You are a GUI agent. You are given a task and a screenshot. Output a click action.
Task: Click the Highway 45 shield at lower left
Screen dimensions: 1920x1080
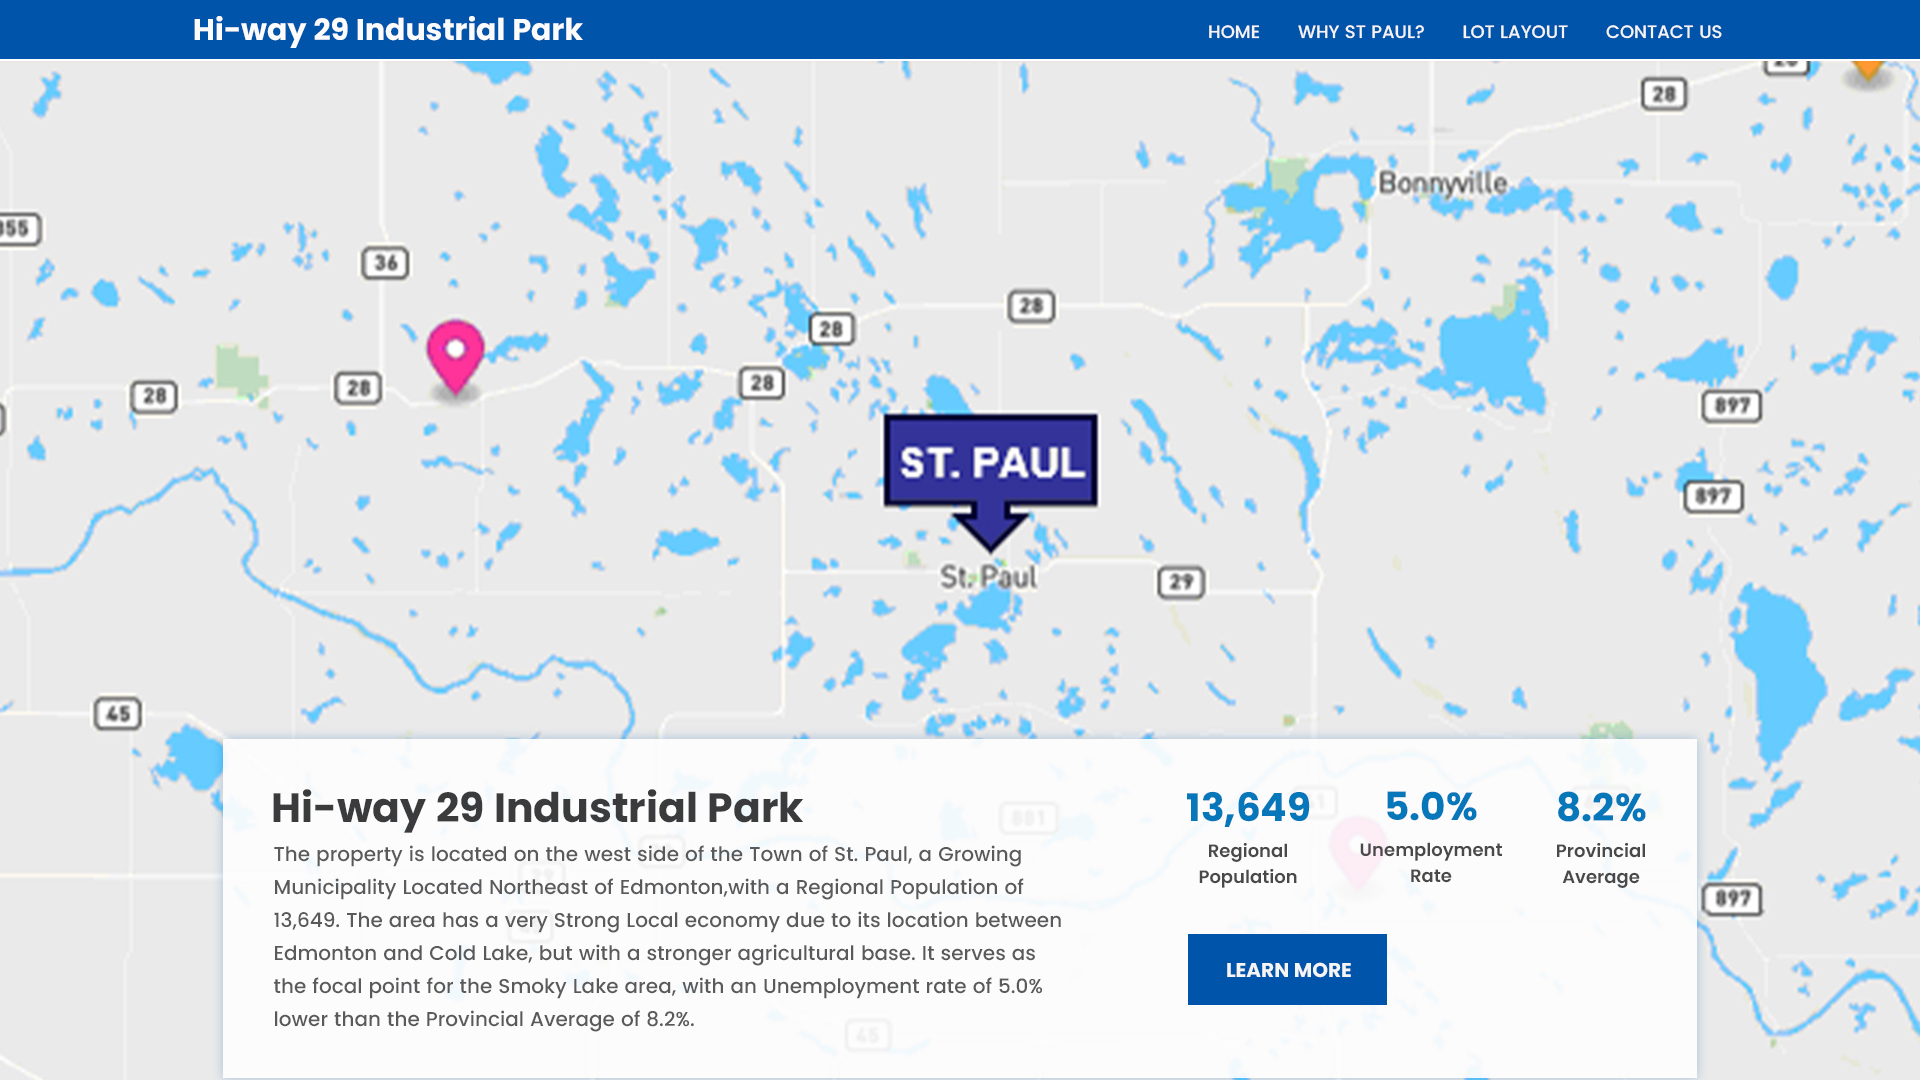pos(119,714)
